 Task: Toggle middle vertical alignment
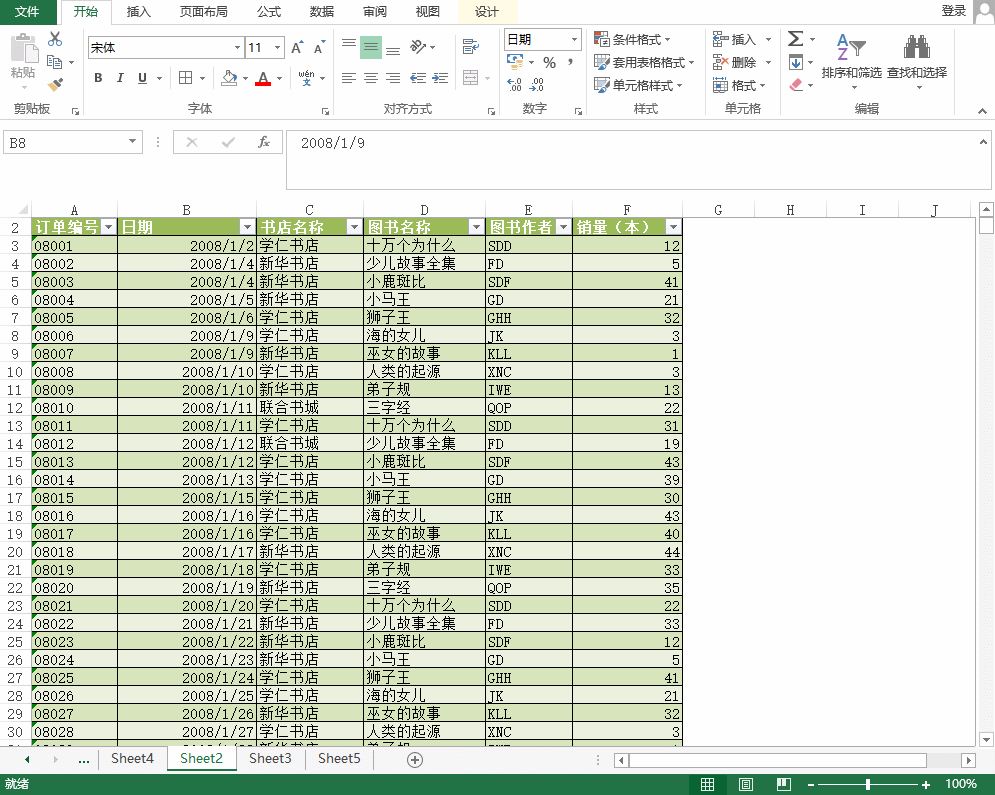pos(371,47)
